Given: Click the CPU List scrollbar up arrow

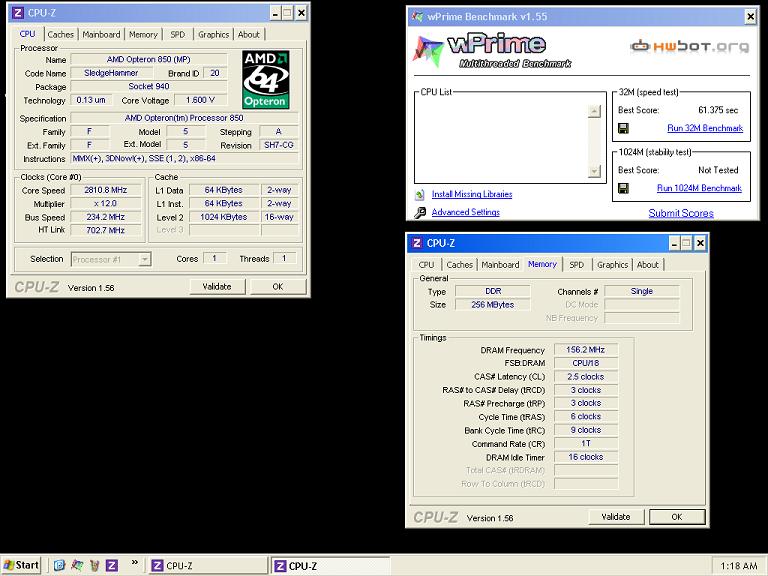Looking at the screenshot, I should point(594,111).
